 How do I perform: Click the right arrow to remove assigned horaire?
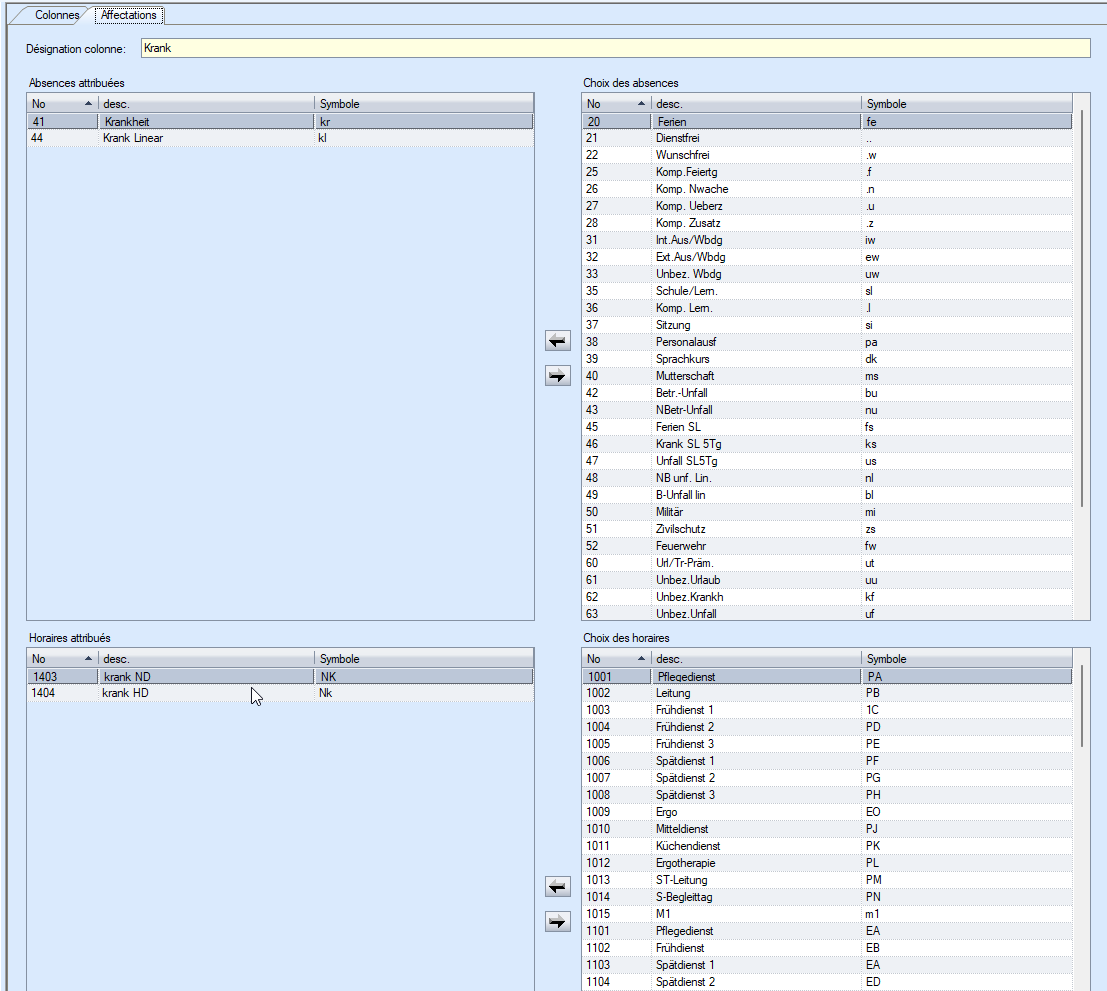click(557, 921)
